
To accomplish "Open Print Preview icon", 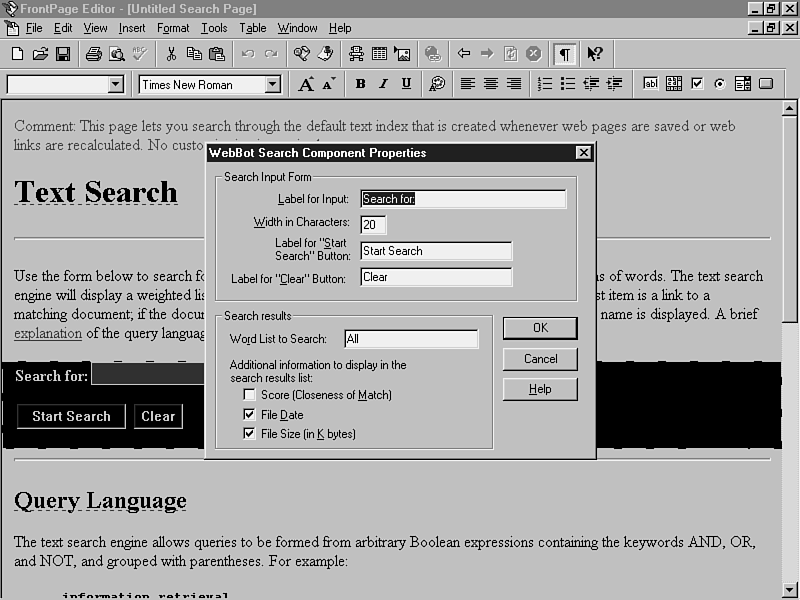I will coord(117,54).
